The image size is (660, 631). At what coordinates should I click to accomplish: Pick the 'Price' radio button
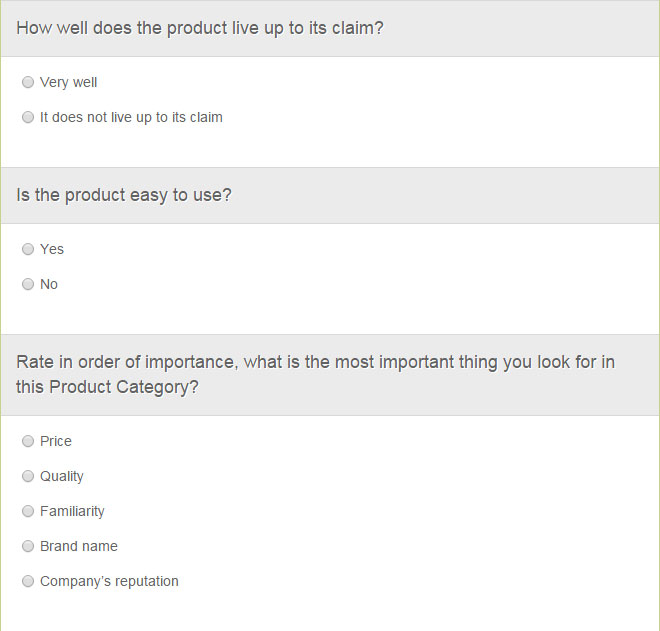tap(28, 441)
